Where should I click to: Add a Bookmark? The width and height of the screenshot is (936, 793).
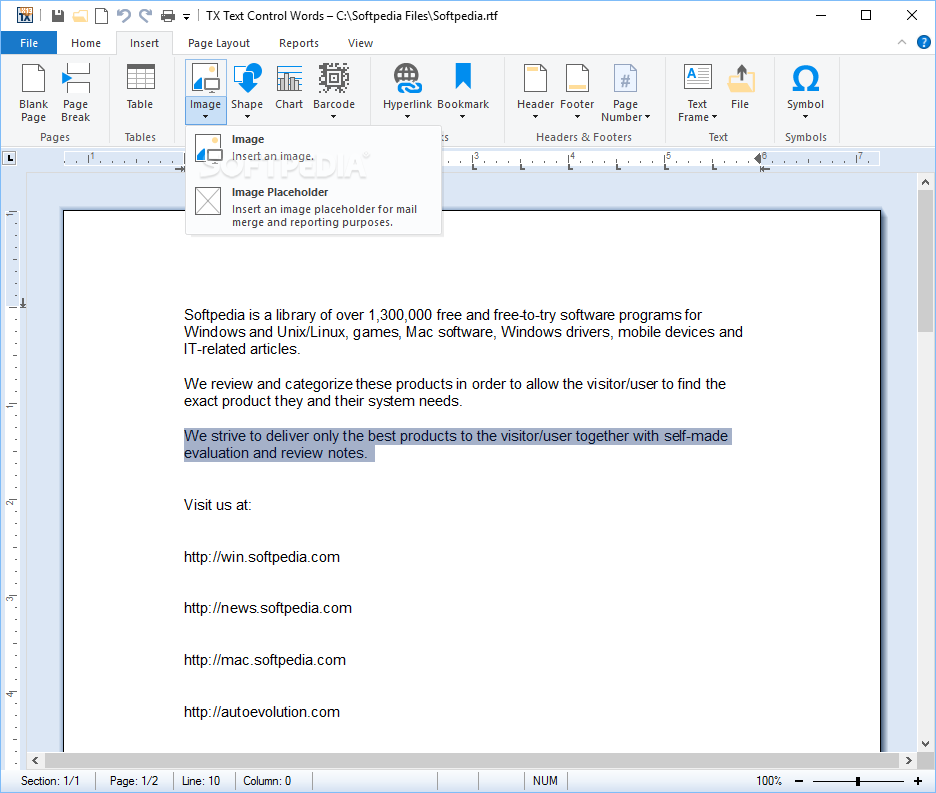click(463, 91)
